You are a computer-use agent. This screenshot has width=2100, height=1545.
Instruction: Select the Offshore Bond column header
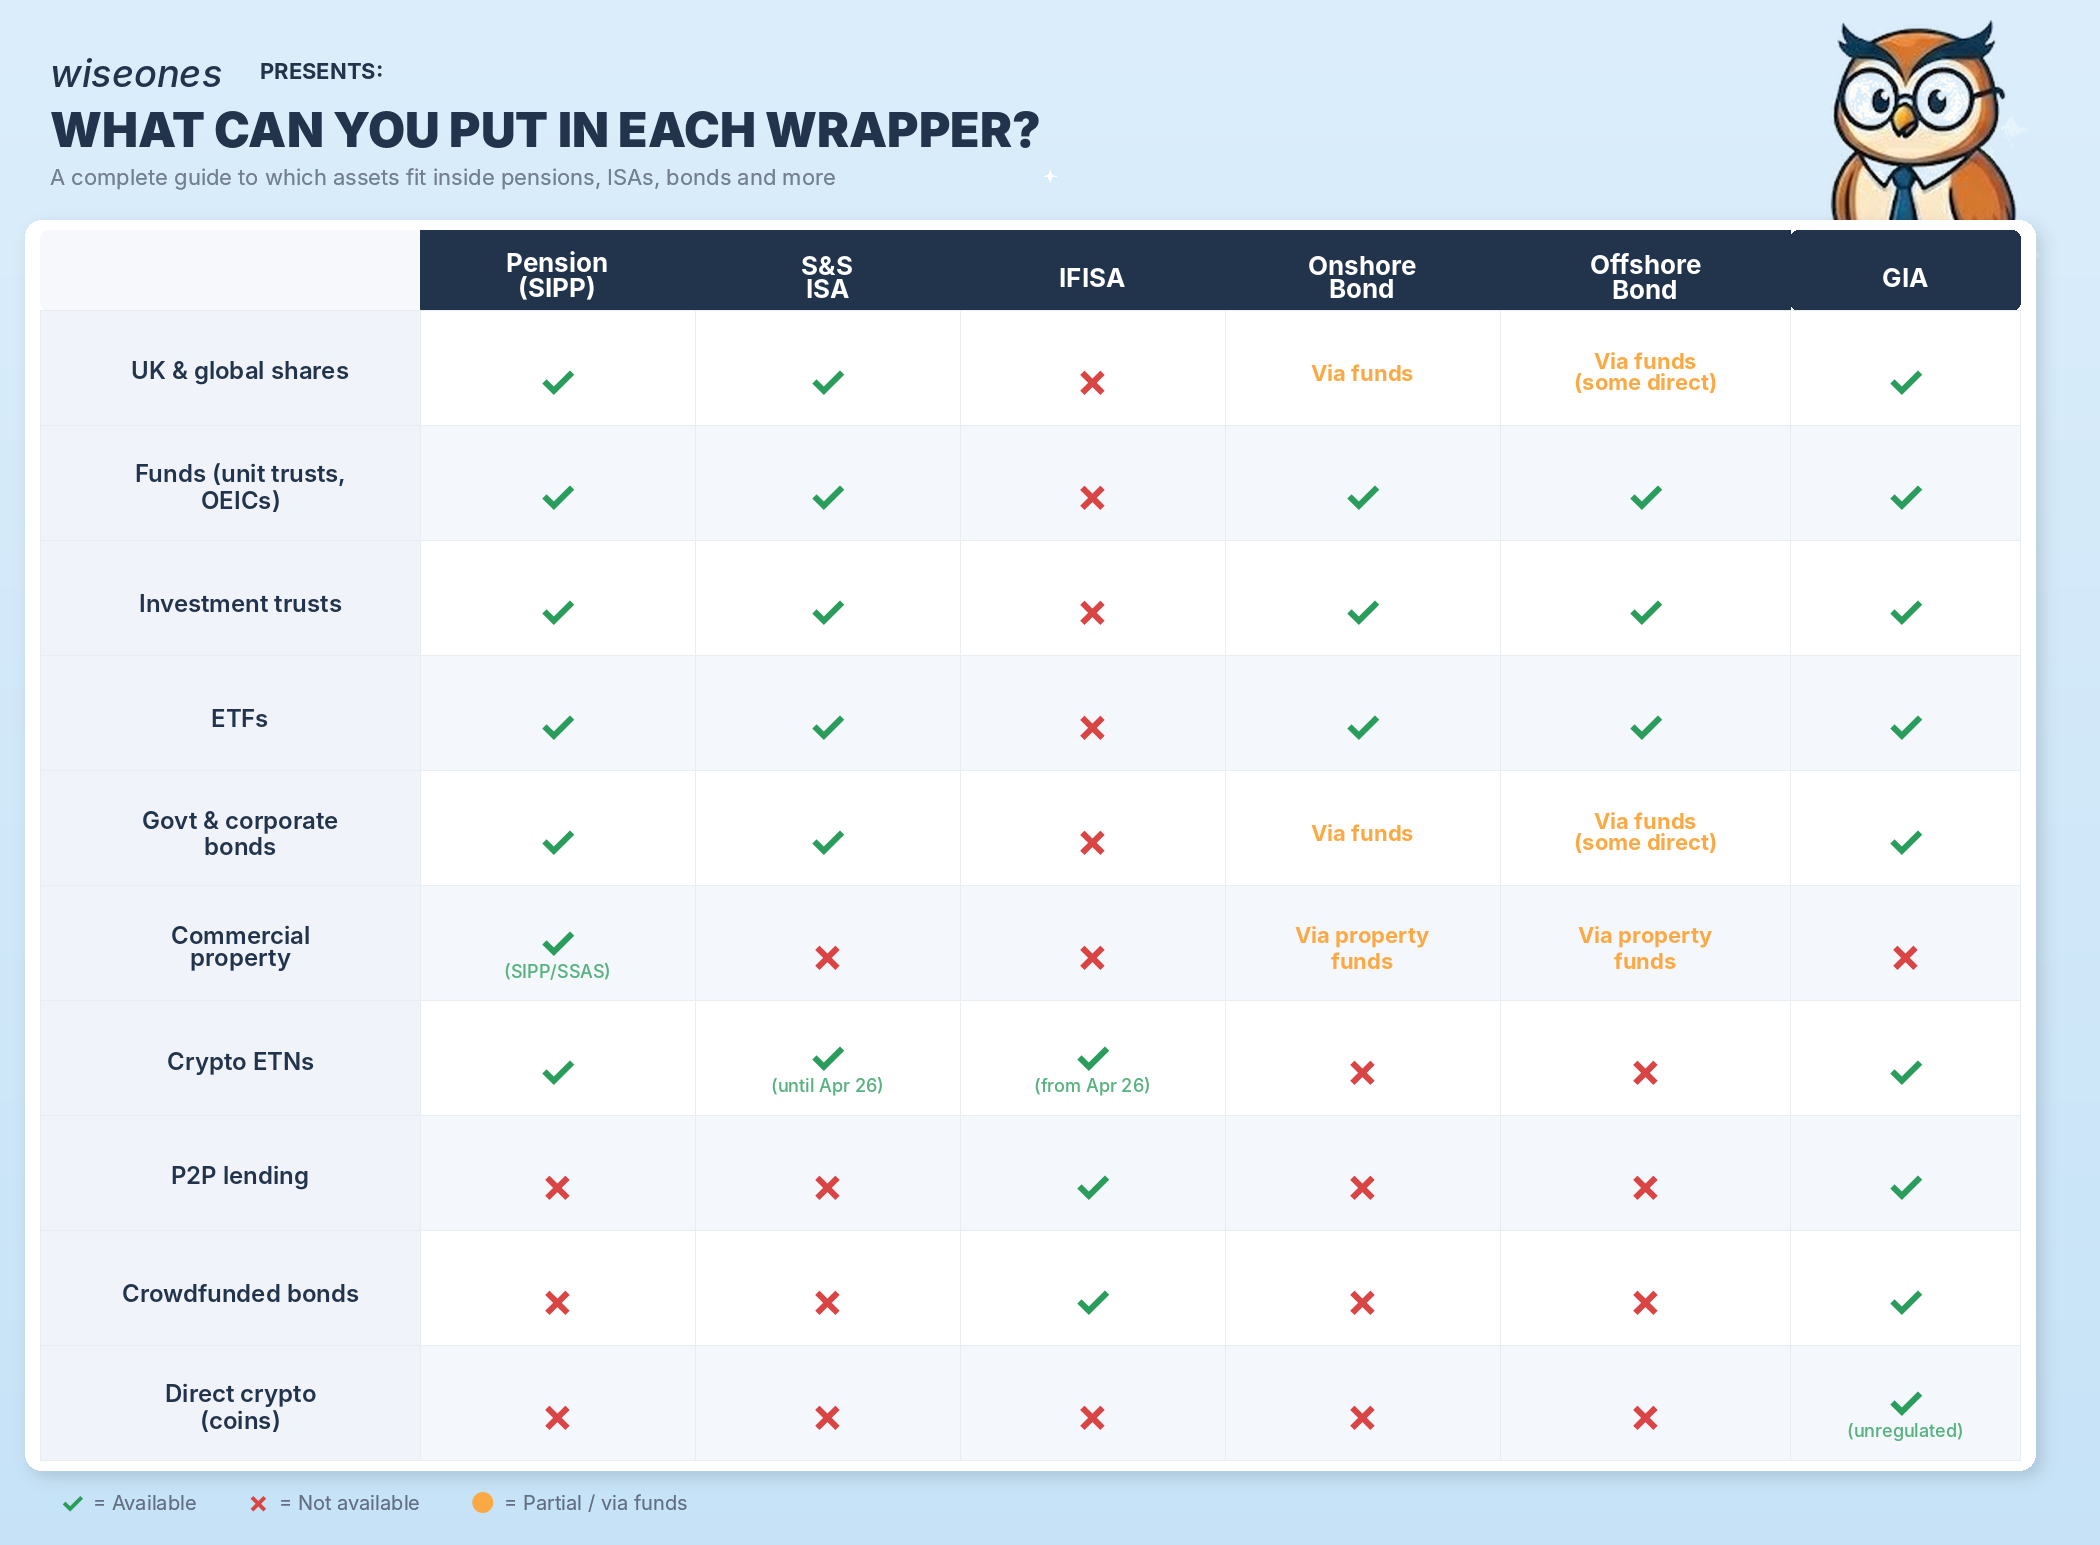1645,277
